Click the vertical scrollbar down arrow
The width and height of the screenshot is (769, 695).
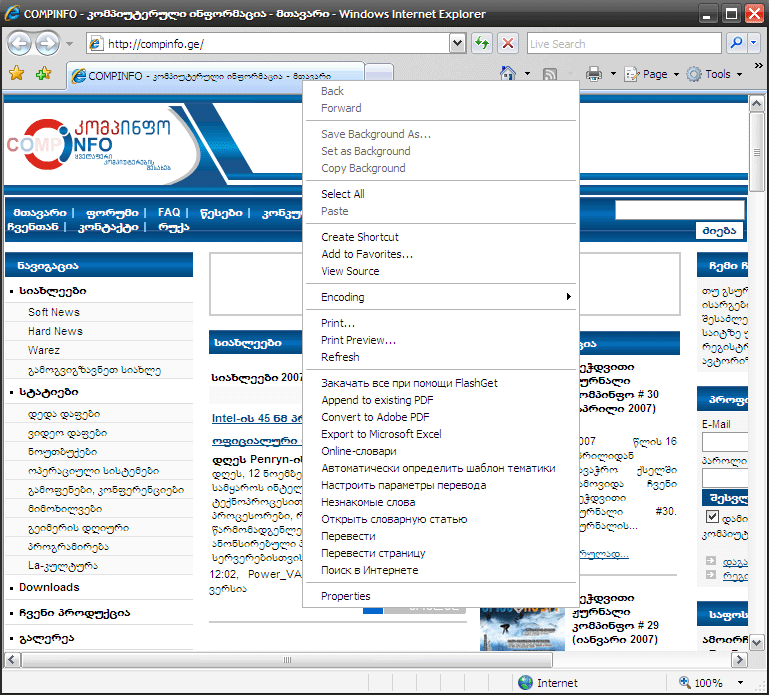tap(756, 642)
